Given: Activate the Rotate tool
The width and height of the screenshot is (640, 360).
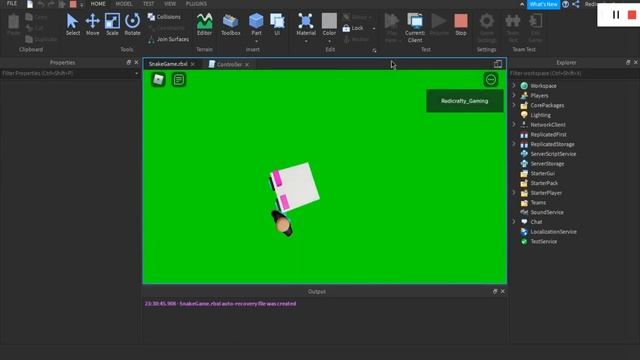Looking at the screenshot, I should (132, 24).
